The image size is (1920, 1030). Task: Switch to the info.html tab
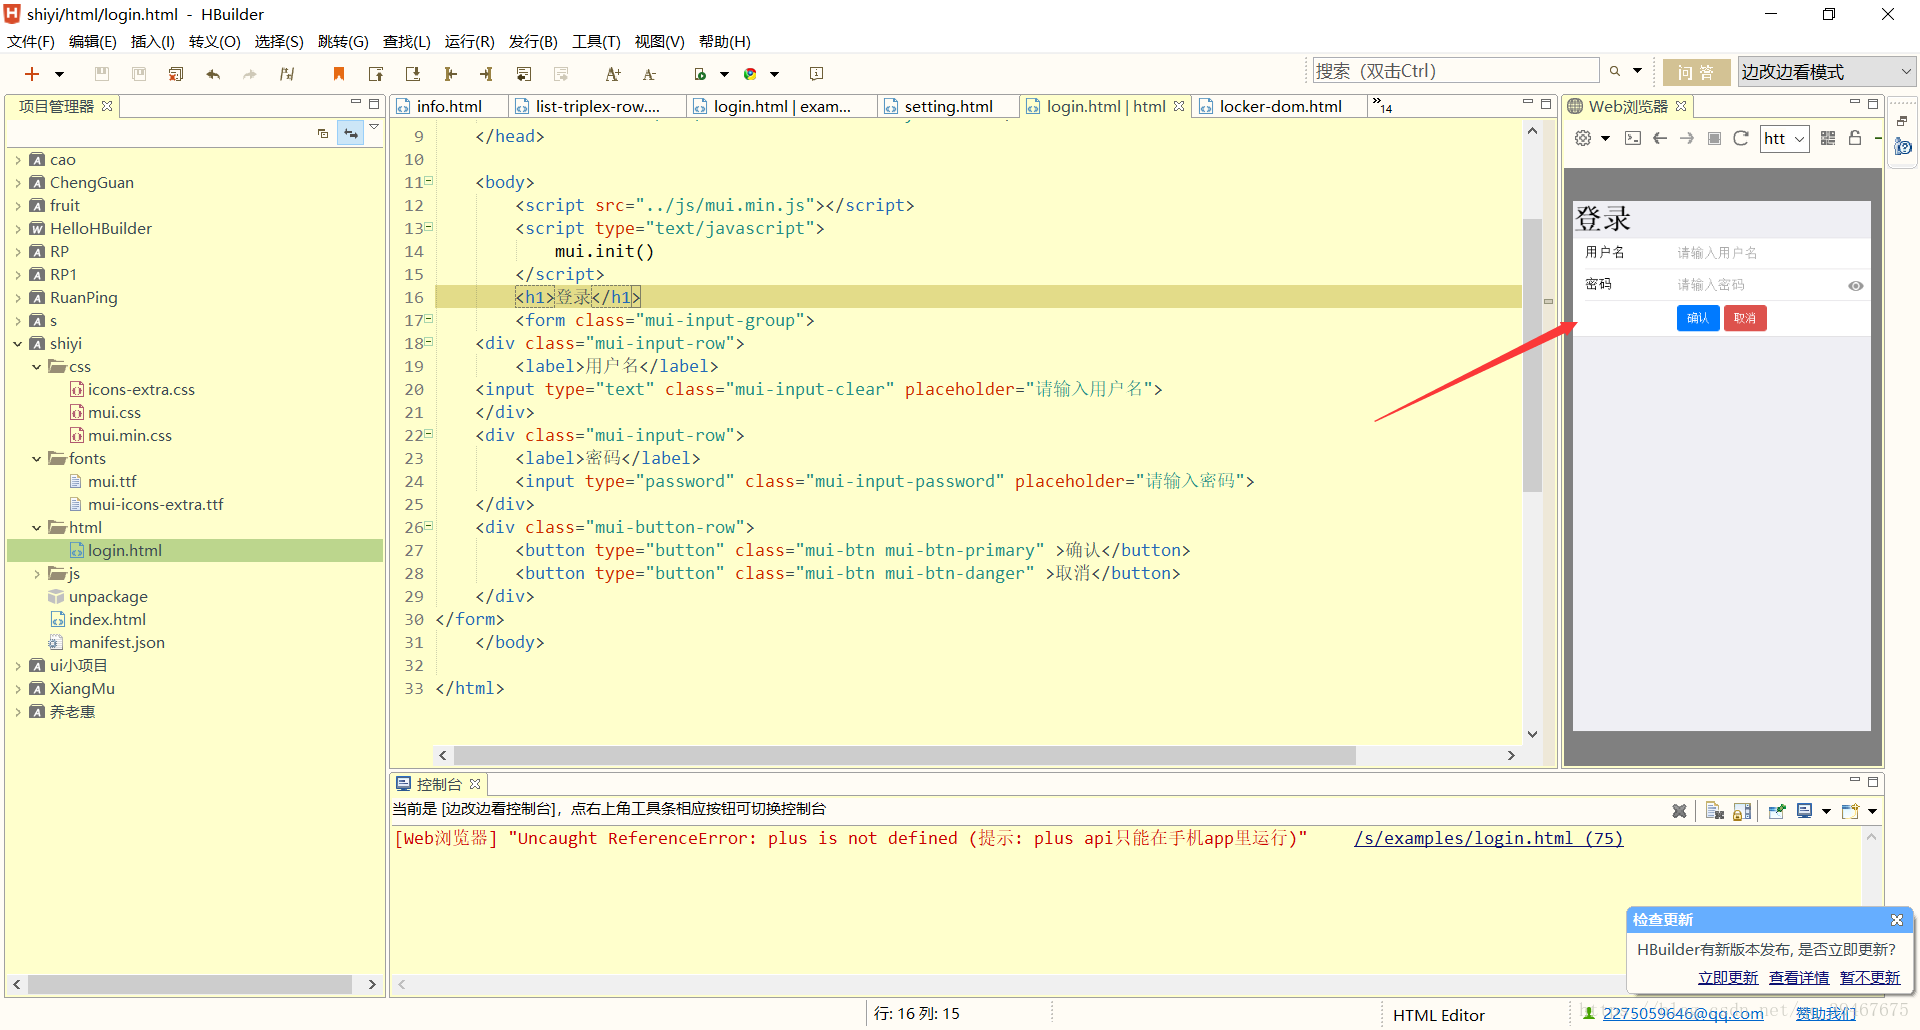[449, 106]
